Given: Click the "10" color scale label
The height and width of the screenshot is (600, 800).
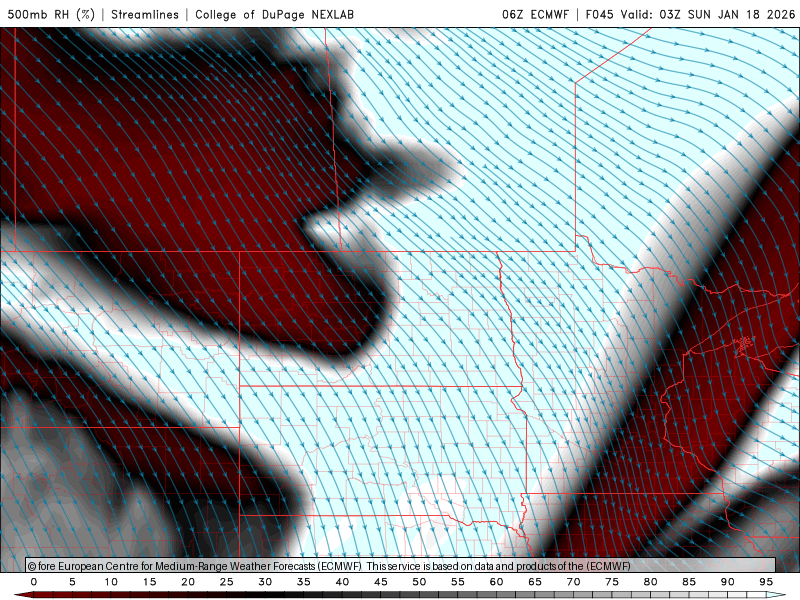Looking at the screenshot, I should click(x=111, y=582).
